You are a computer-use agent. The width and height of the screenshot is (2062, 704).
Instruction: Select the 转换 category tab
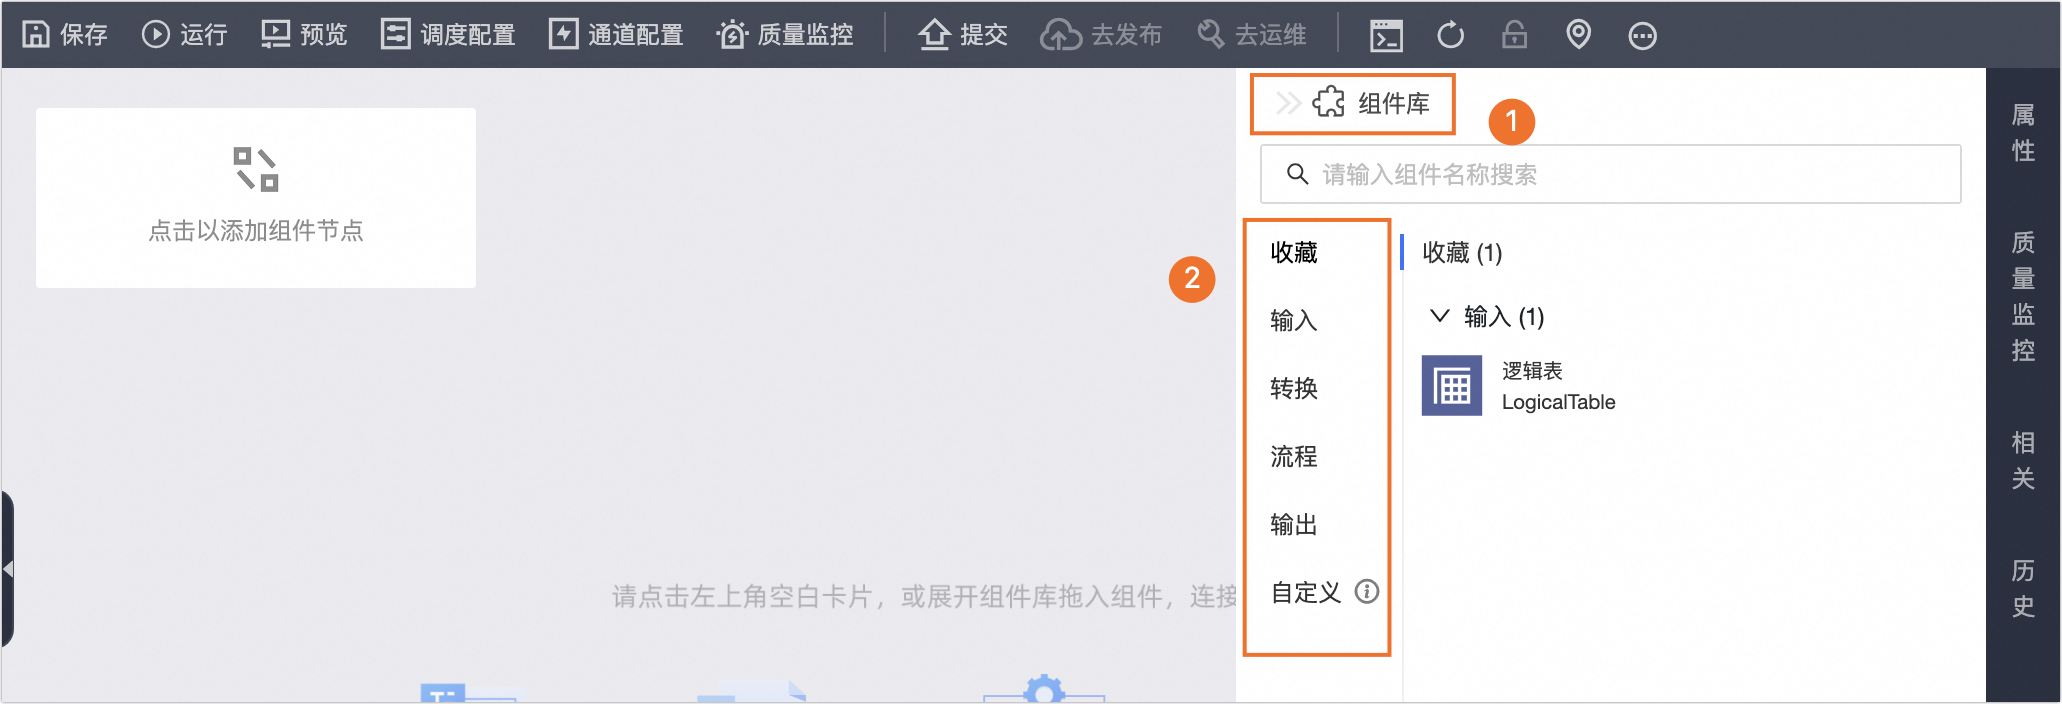pyautogui.click(x=1294, y=388)
